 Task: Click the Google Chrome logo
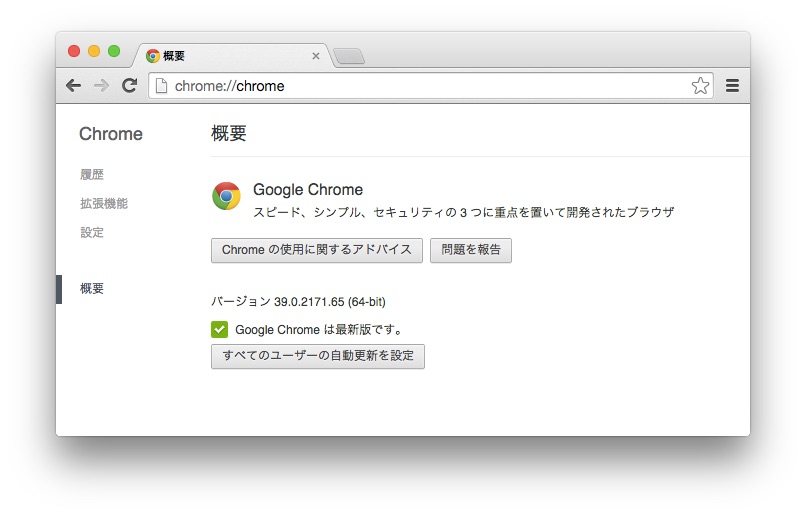coord(226,196)
